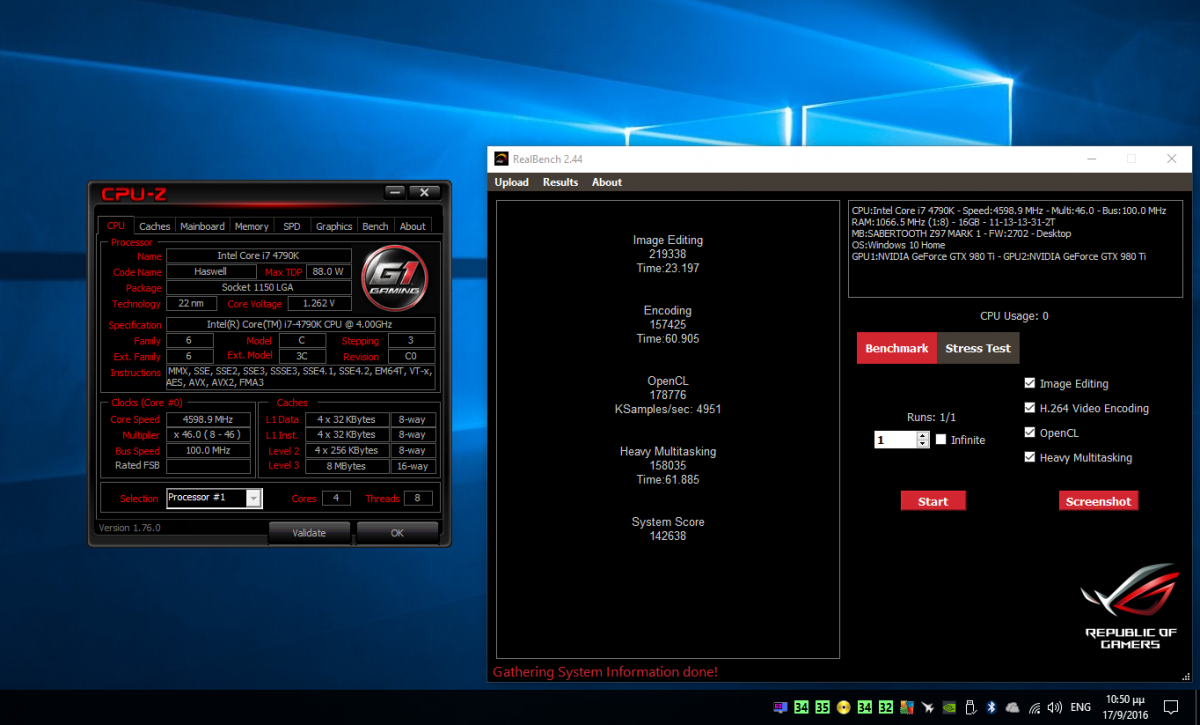Click the Validate button in CPU-Z
Viewport: 1200px width, 725px height.
point(309,533)
